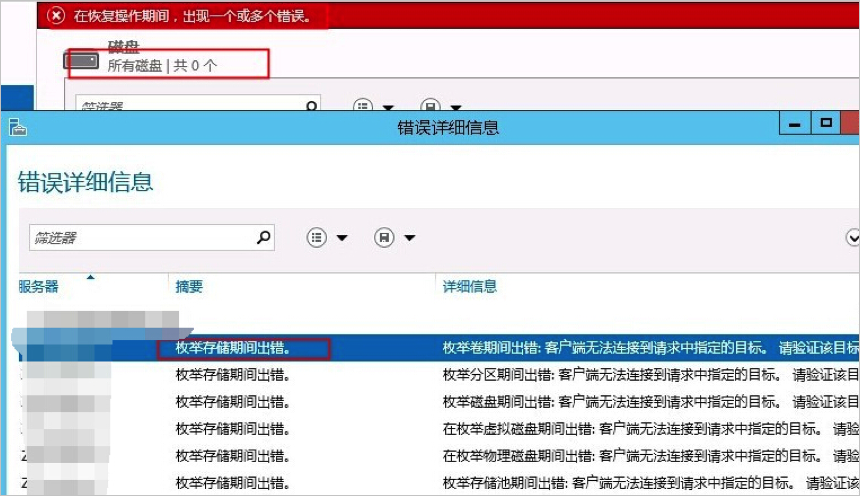Viewport: 860px width, 496px height.
Task: Click the background list options icon under 磁盘
Action: (363, 105)
